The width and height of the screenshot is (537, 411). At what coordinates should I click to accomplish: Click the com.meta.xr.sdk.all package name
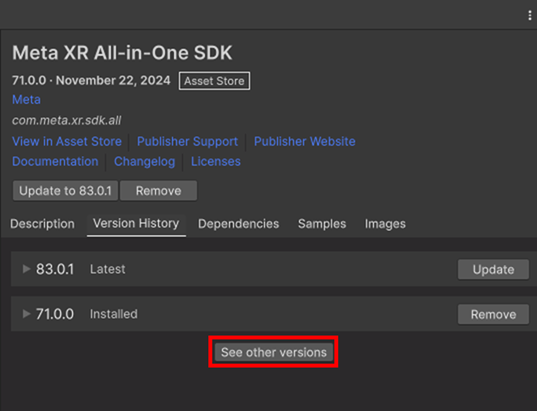click(x=66, y=121)
